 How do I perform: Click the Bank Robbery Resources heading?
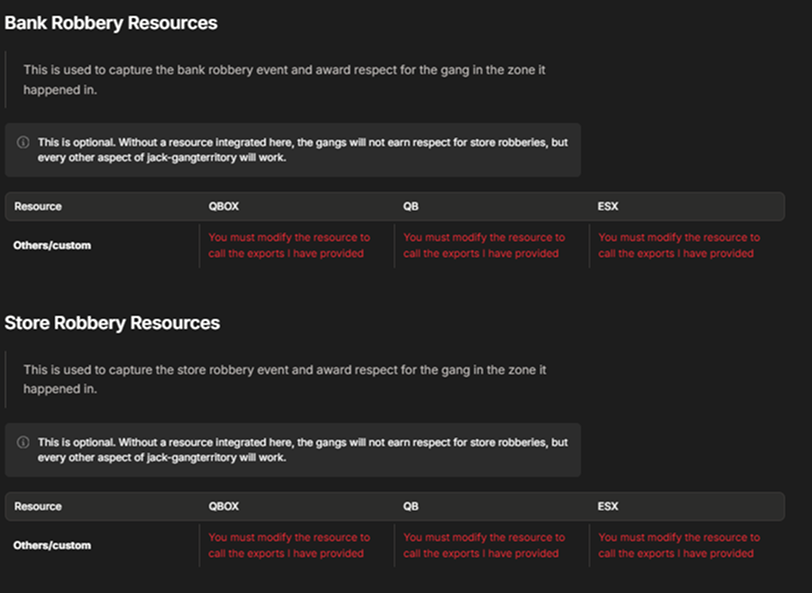click(x=111, y=23)
